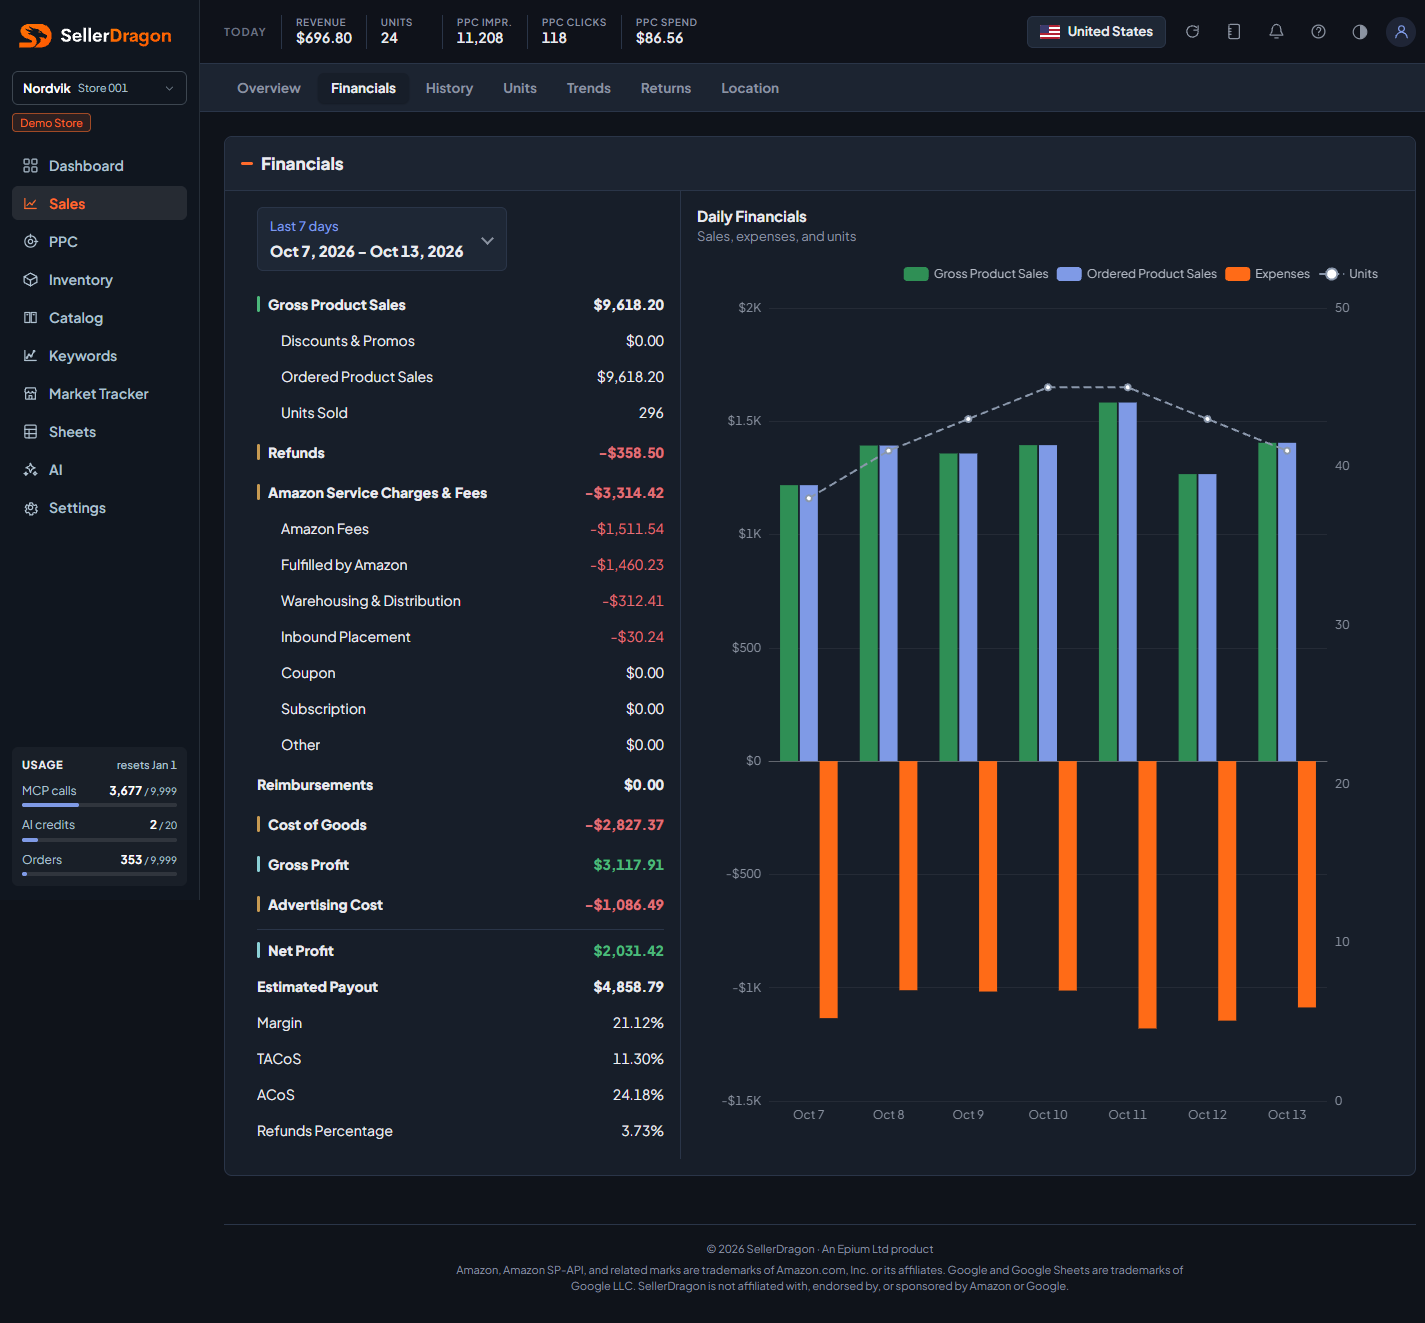Open the United States marketplace selector

1096,32
